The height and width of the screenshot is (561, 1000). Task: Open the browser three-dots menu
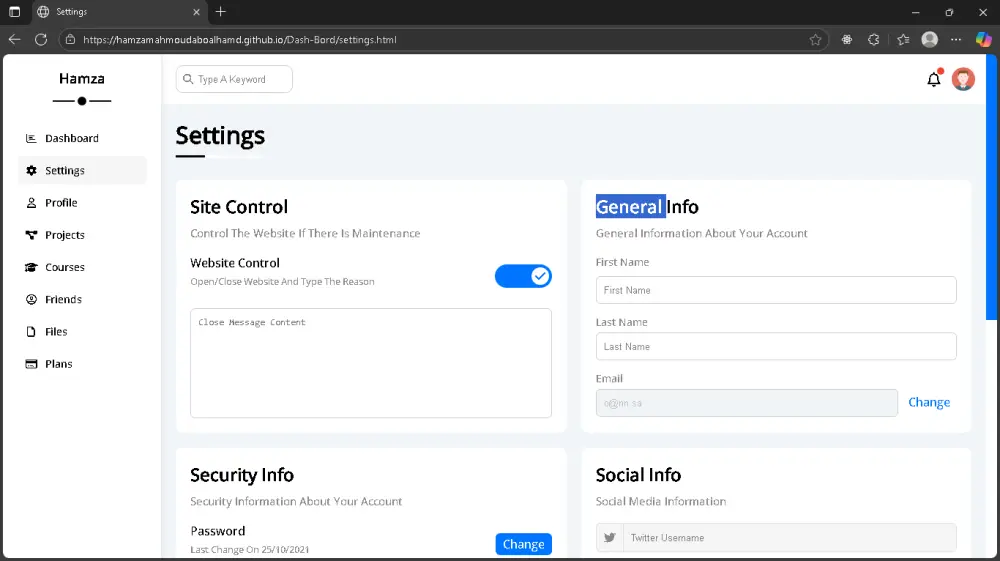[956, 40]
